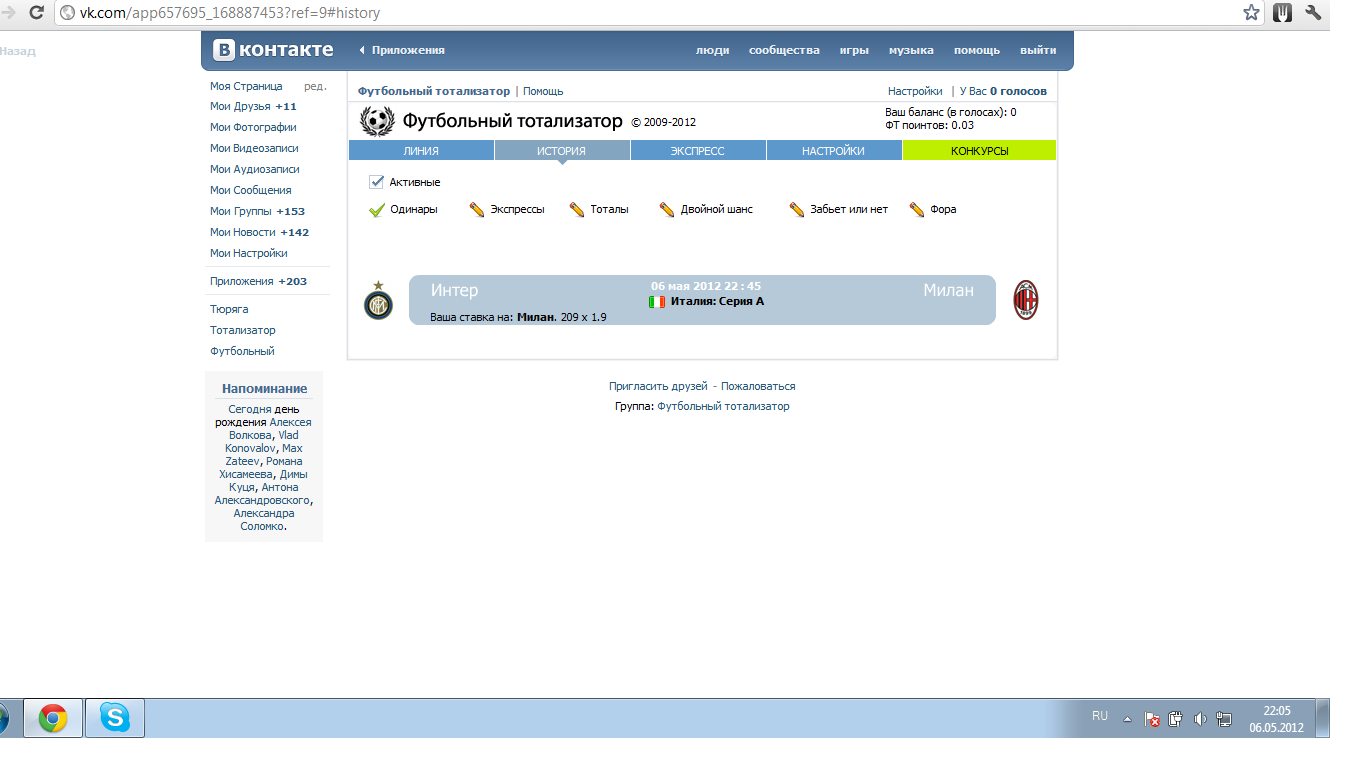Viewport: 1366px width, 768px height.
Task: Open the taskbar clock showing 22:05
Action: pos(1277,718)
